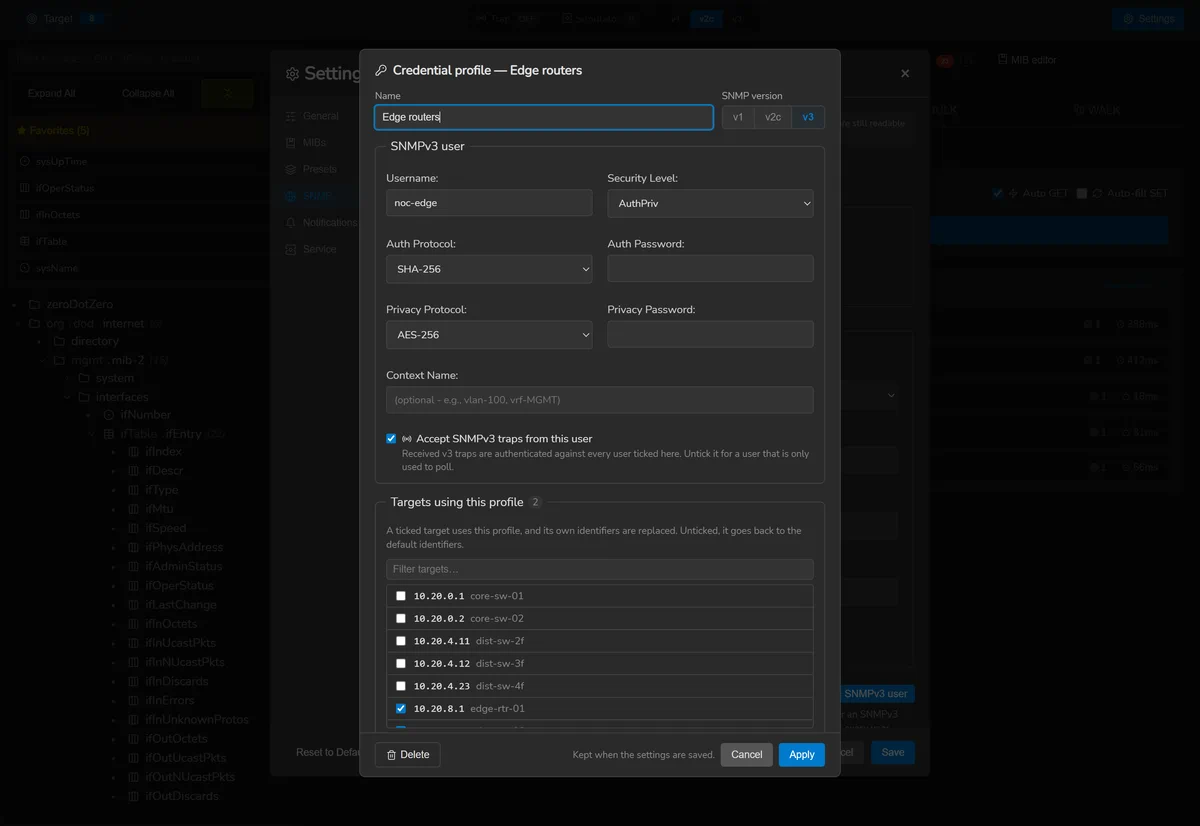Viewport: 1200px width, 826px height.
Task: Toggle Auto-fill SET checkbox in main window
Action: pos(1082,193)
